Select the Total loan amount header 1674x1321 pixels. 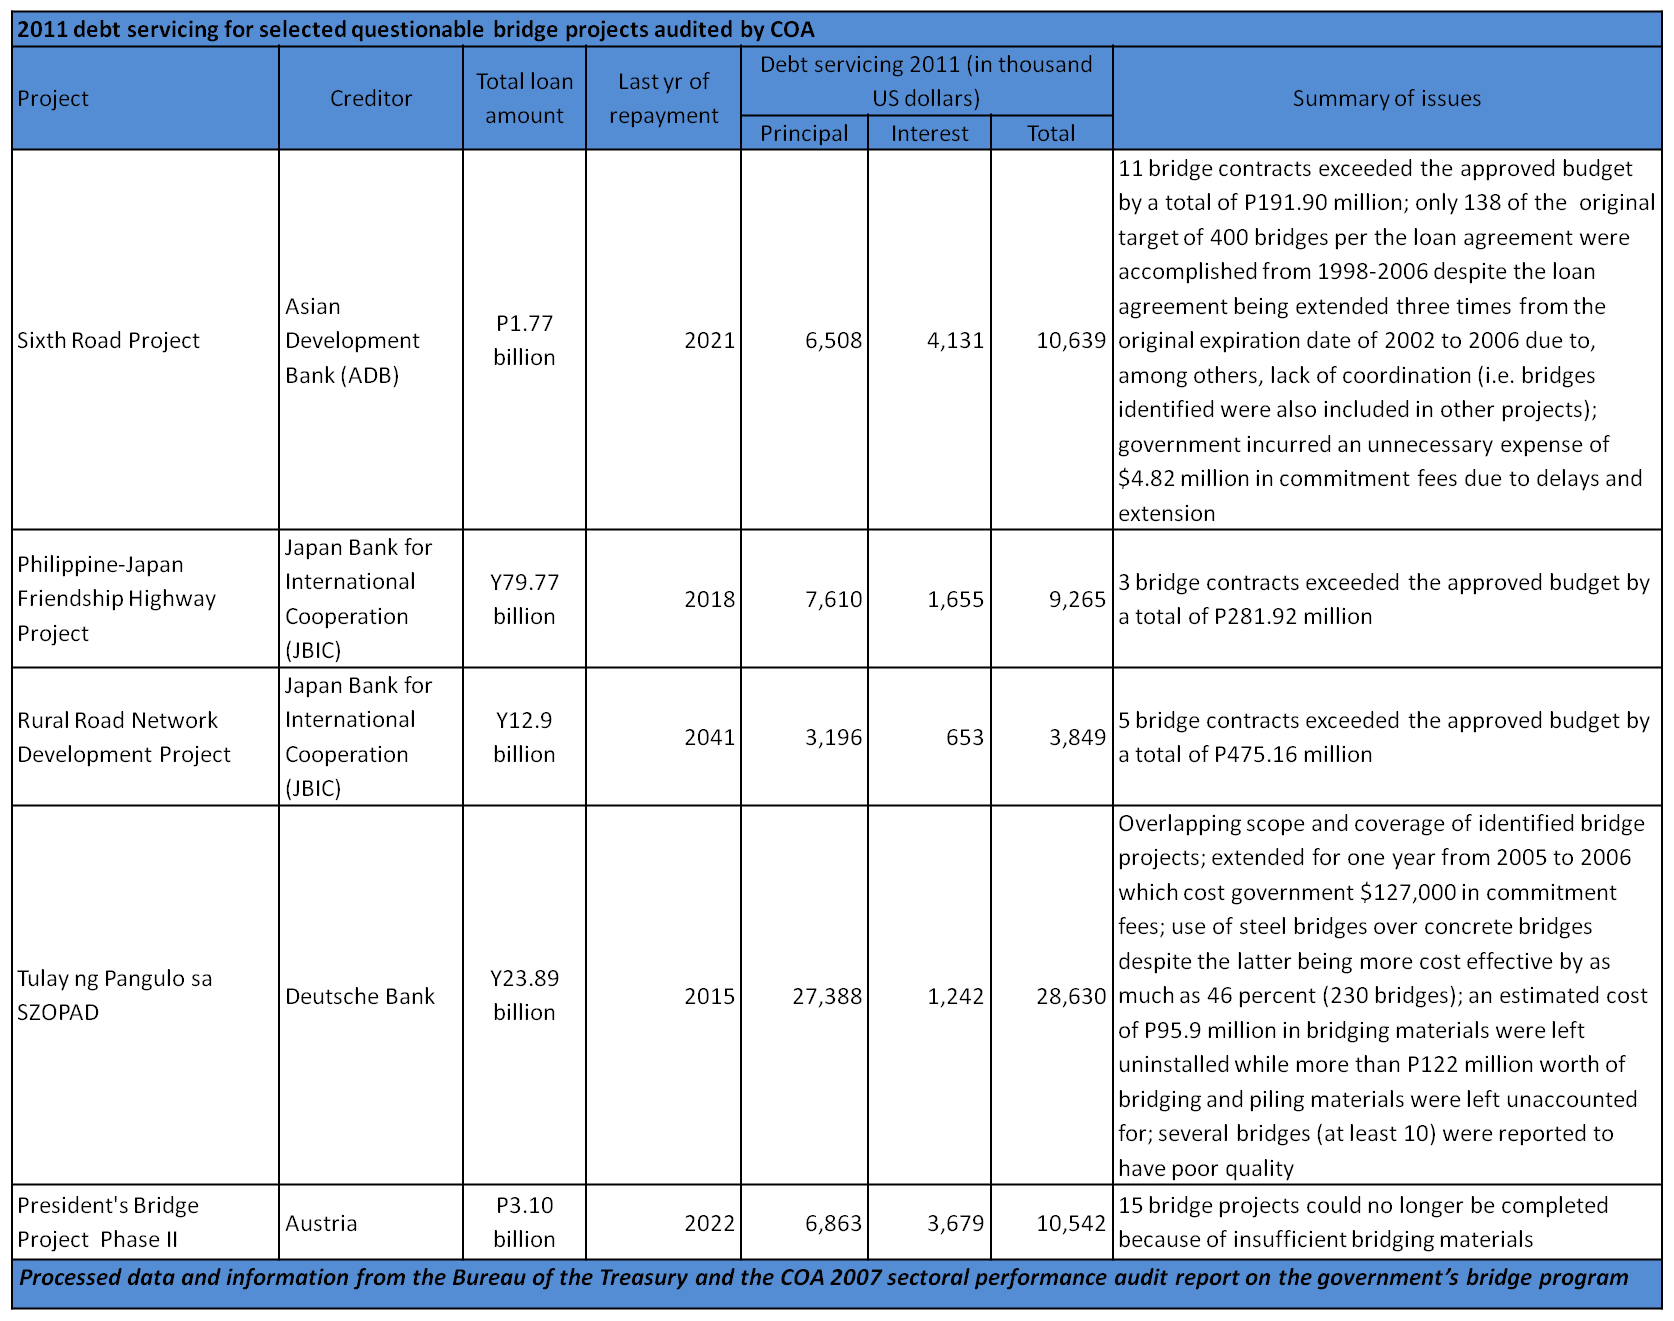pyautogui.click(x=524, y=98)
